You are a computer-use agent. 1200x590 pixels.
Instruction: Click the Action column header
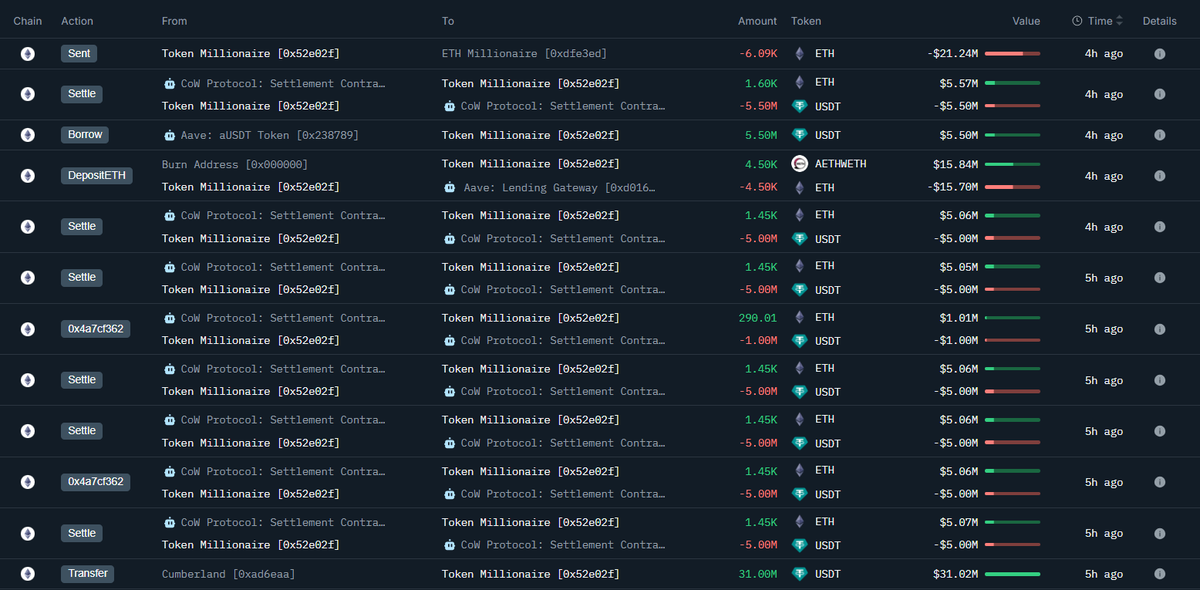click(77, 21)
